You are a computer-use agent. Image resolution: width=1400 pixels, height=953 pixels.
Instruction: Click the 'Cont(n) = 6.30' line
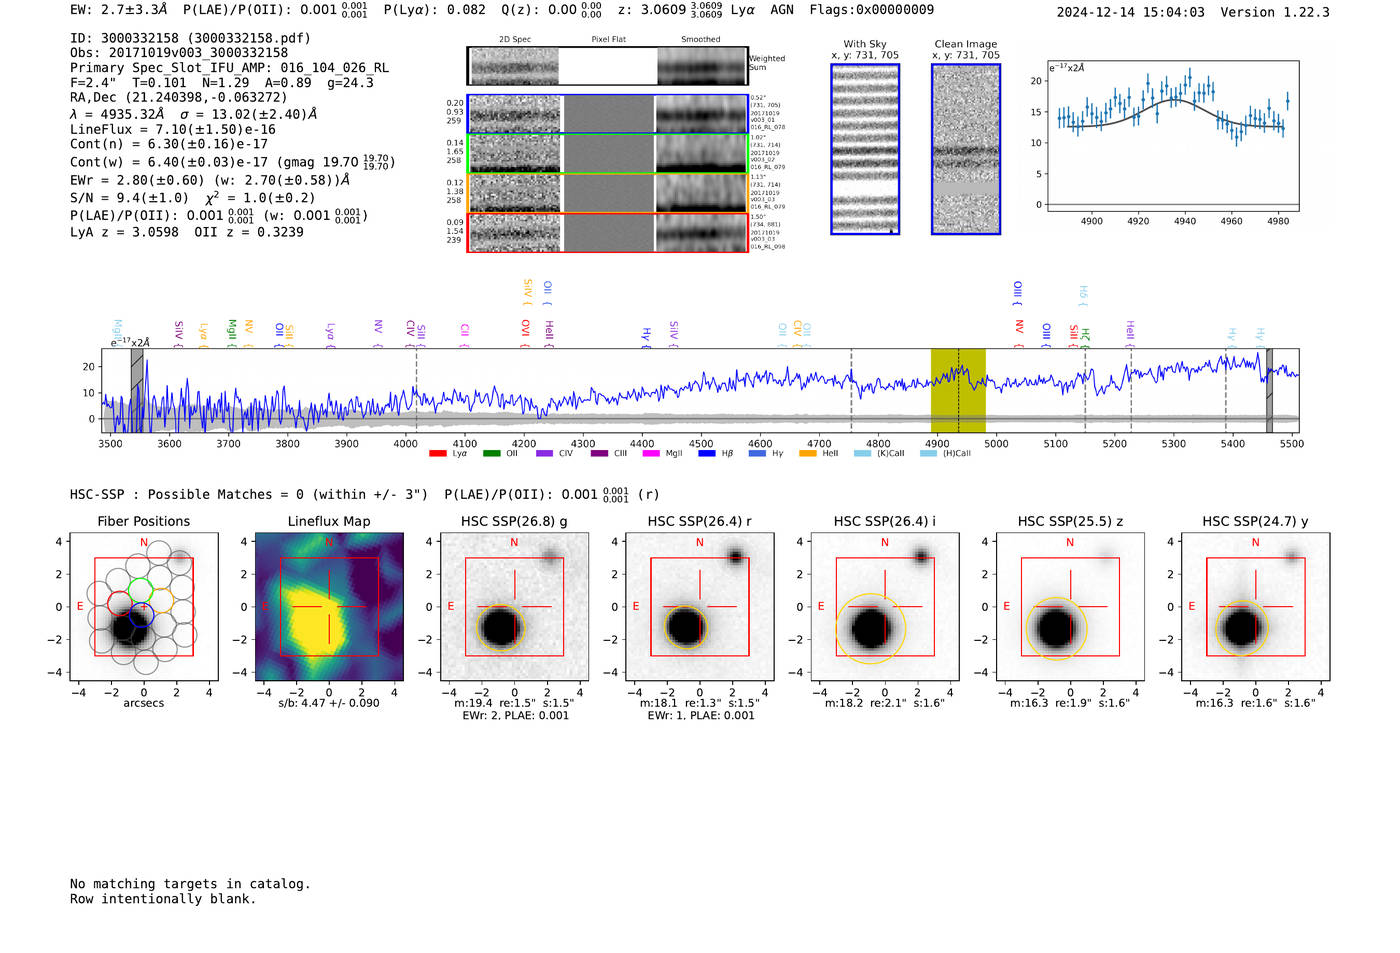(169, 144)
